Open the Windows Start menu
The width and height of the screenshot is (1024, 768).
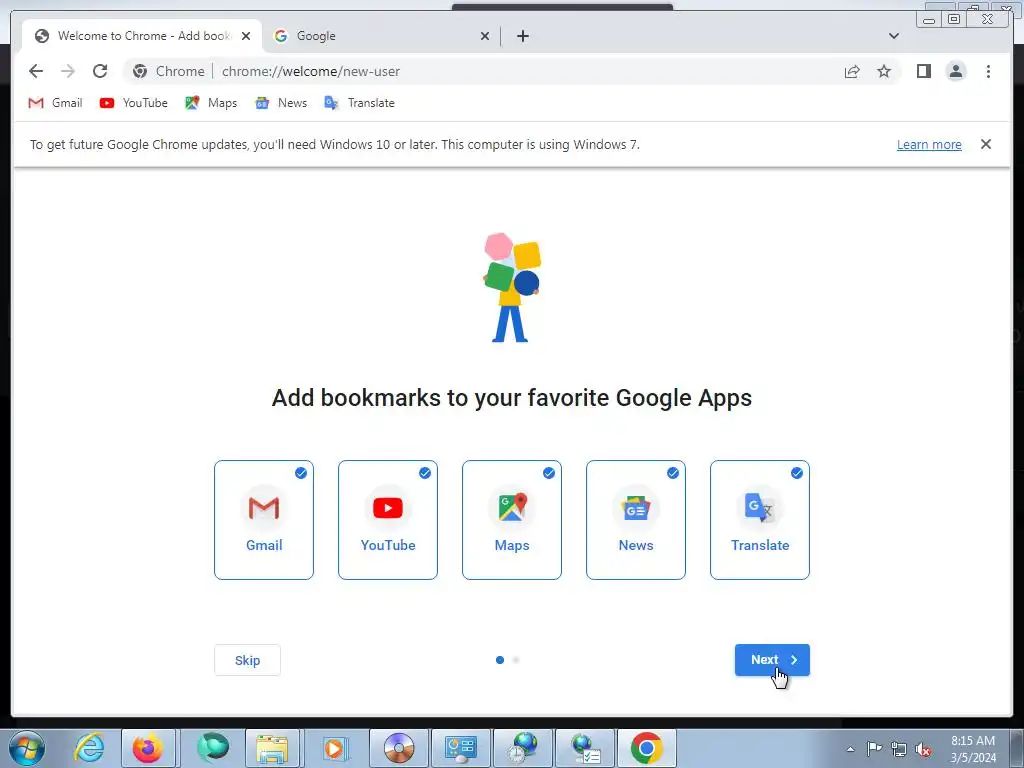(x=27, y=748)
